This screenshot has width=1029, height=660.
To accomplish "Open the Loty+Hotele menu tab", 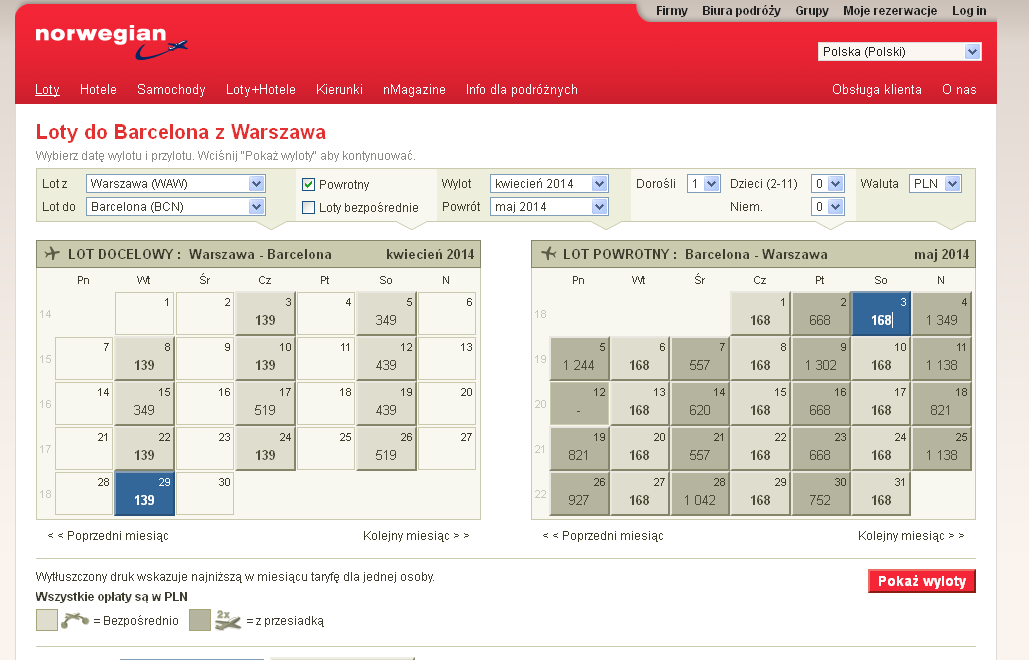I will pyautogui.click(x=261, y=89).
